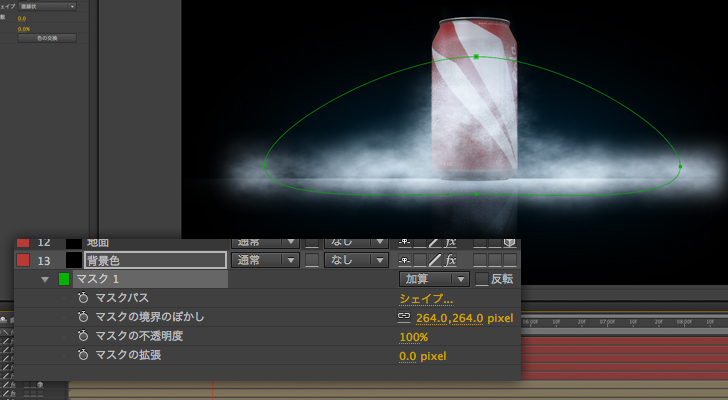
Task: Click the stopwatch icon for マスクパス
Action: tap(84, 298)
